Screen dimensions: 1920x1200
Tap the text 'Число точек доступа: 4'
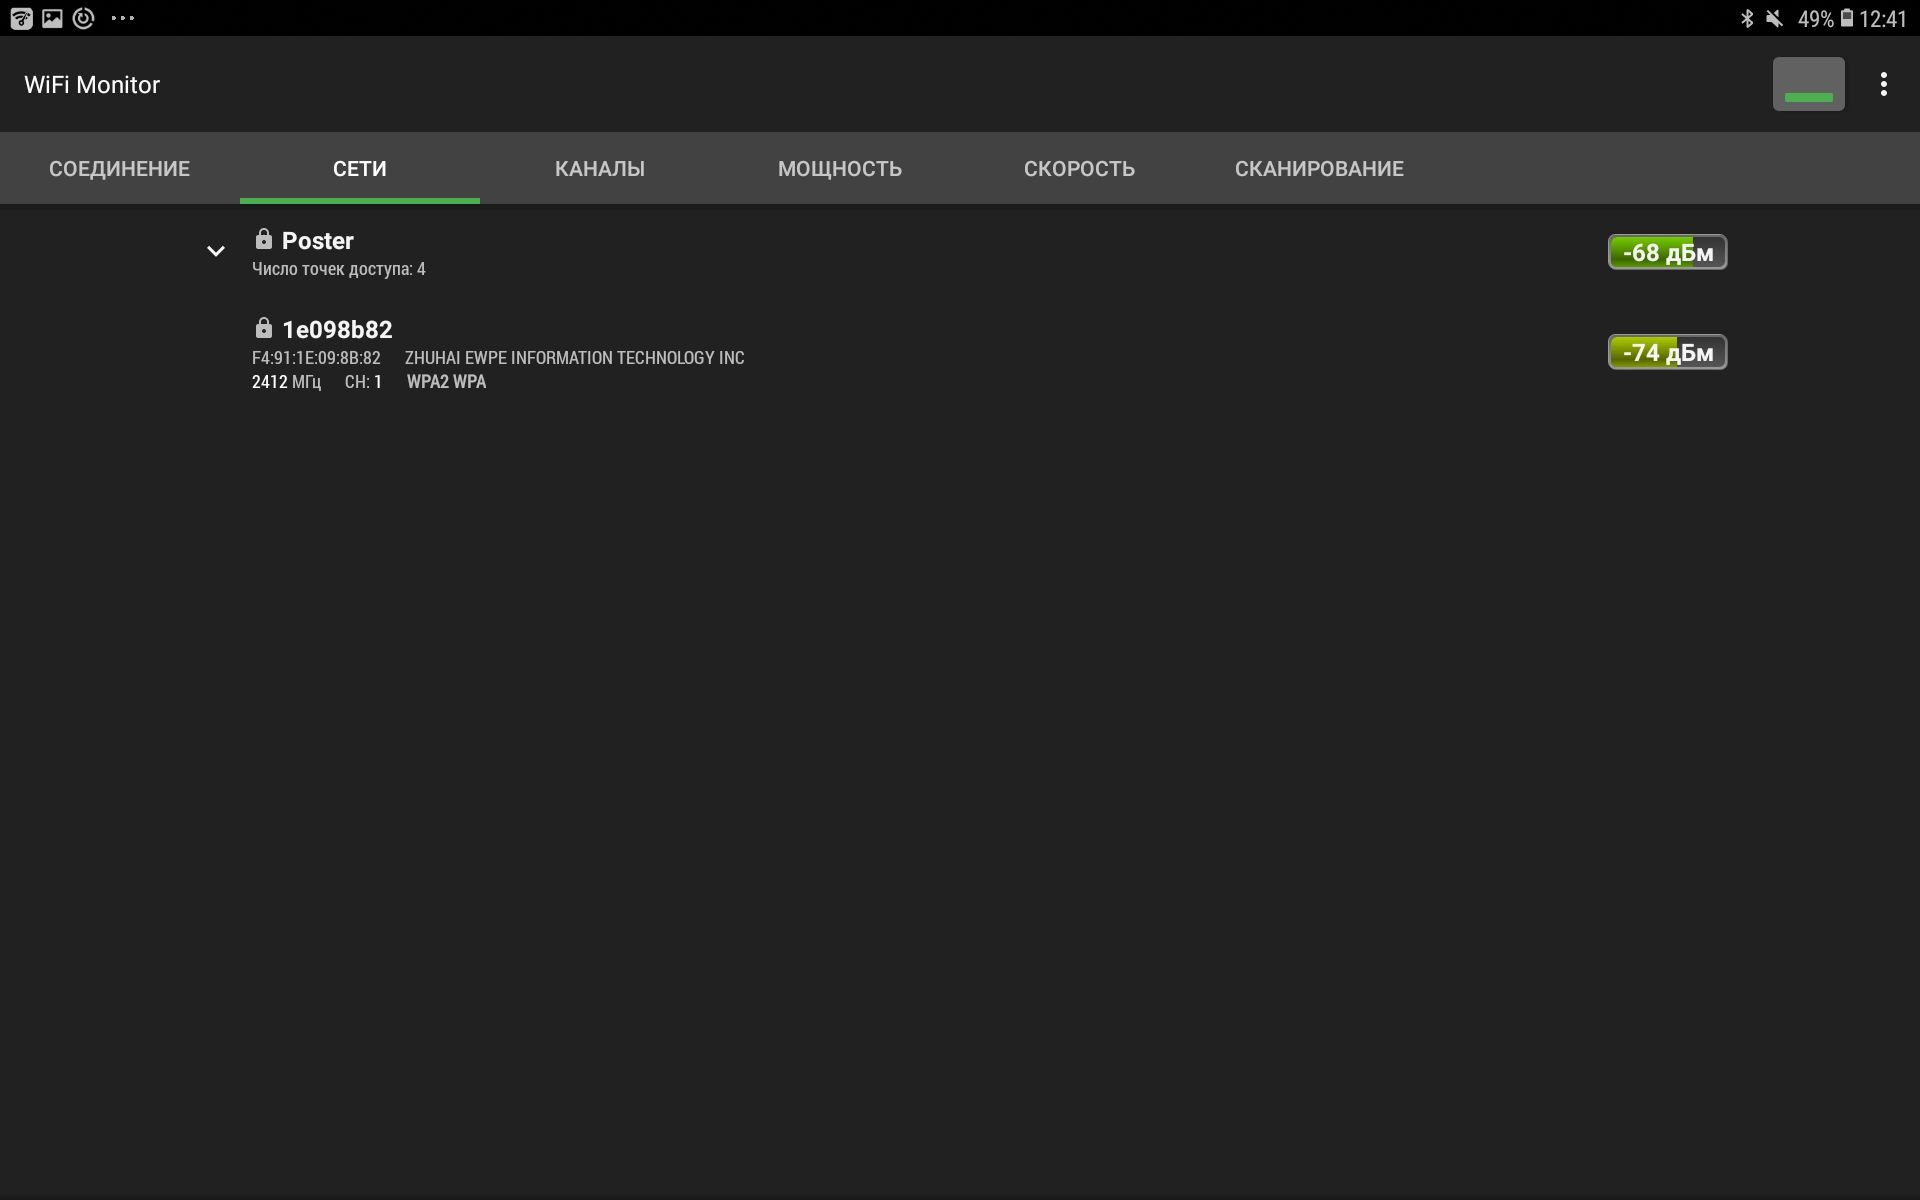coord(338,269)
